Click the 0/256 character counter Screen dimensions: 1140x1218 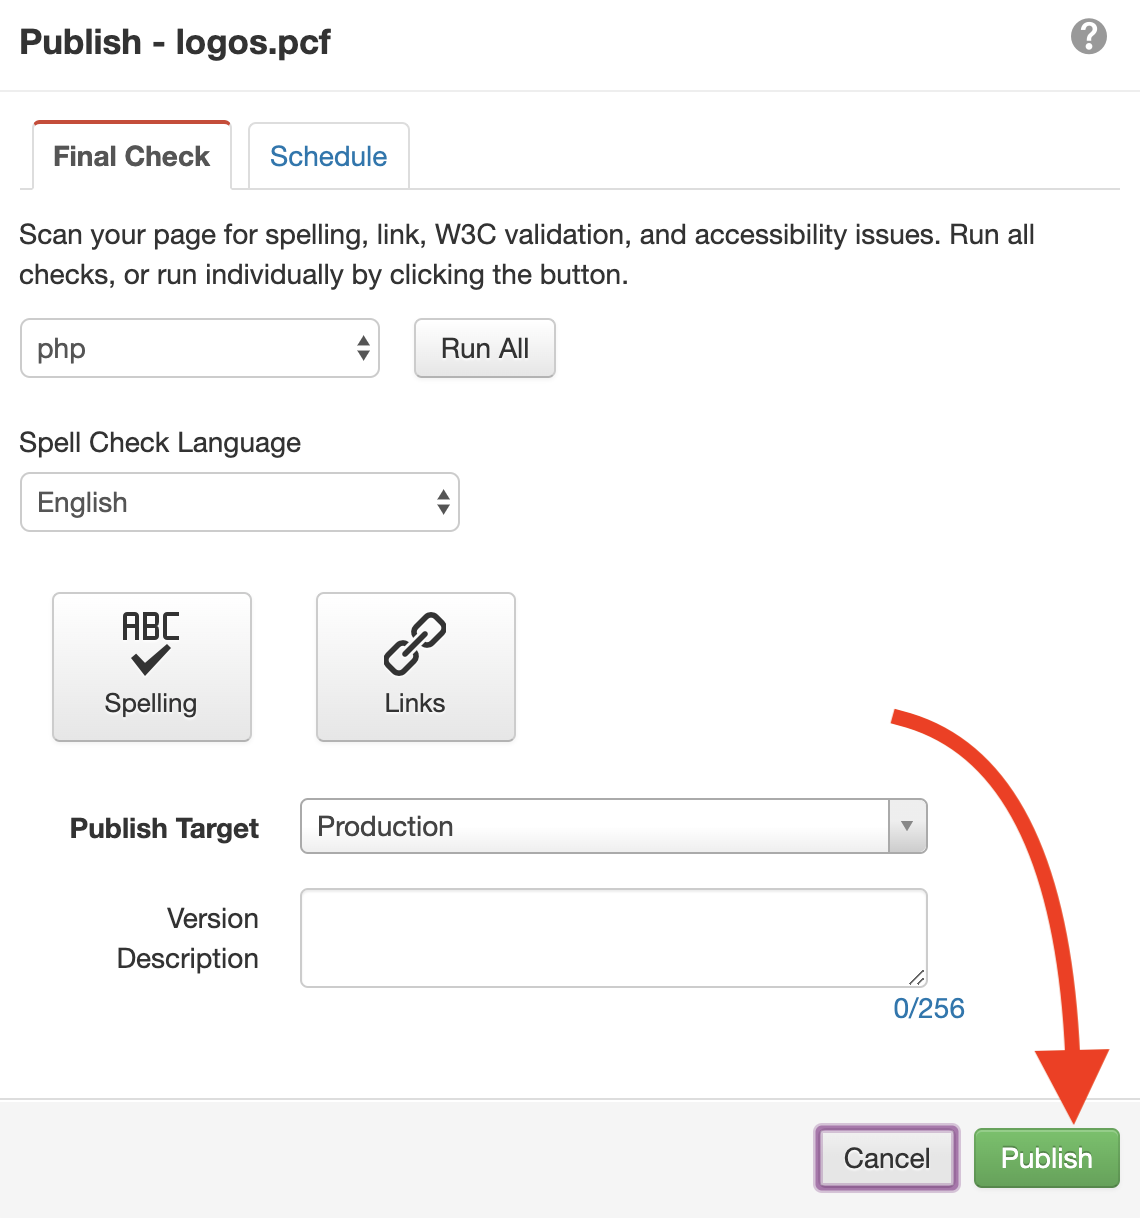click(x=929, y=1008)
